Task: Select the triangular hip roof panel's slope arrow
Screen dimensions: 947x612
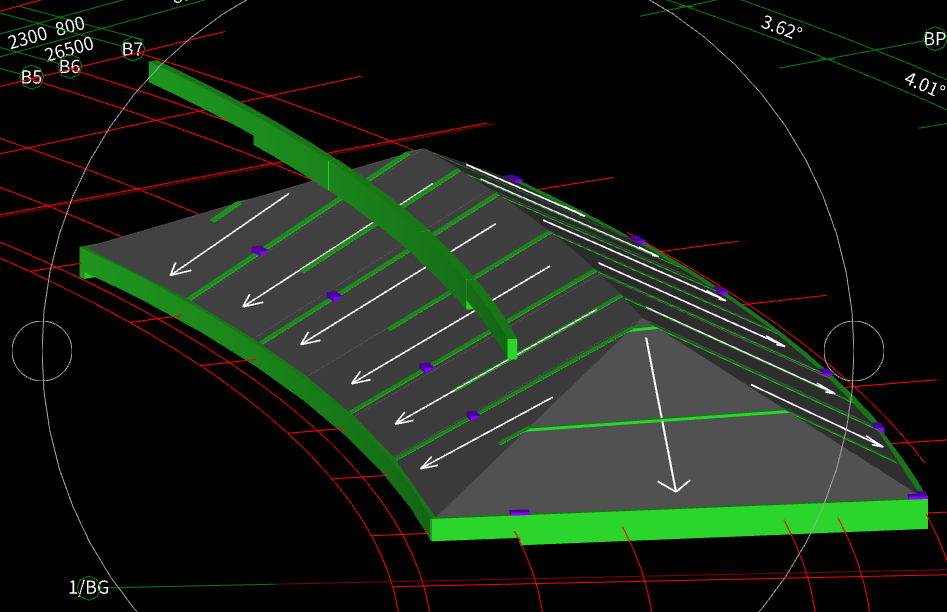Action: 666,415
